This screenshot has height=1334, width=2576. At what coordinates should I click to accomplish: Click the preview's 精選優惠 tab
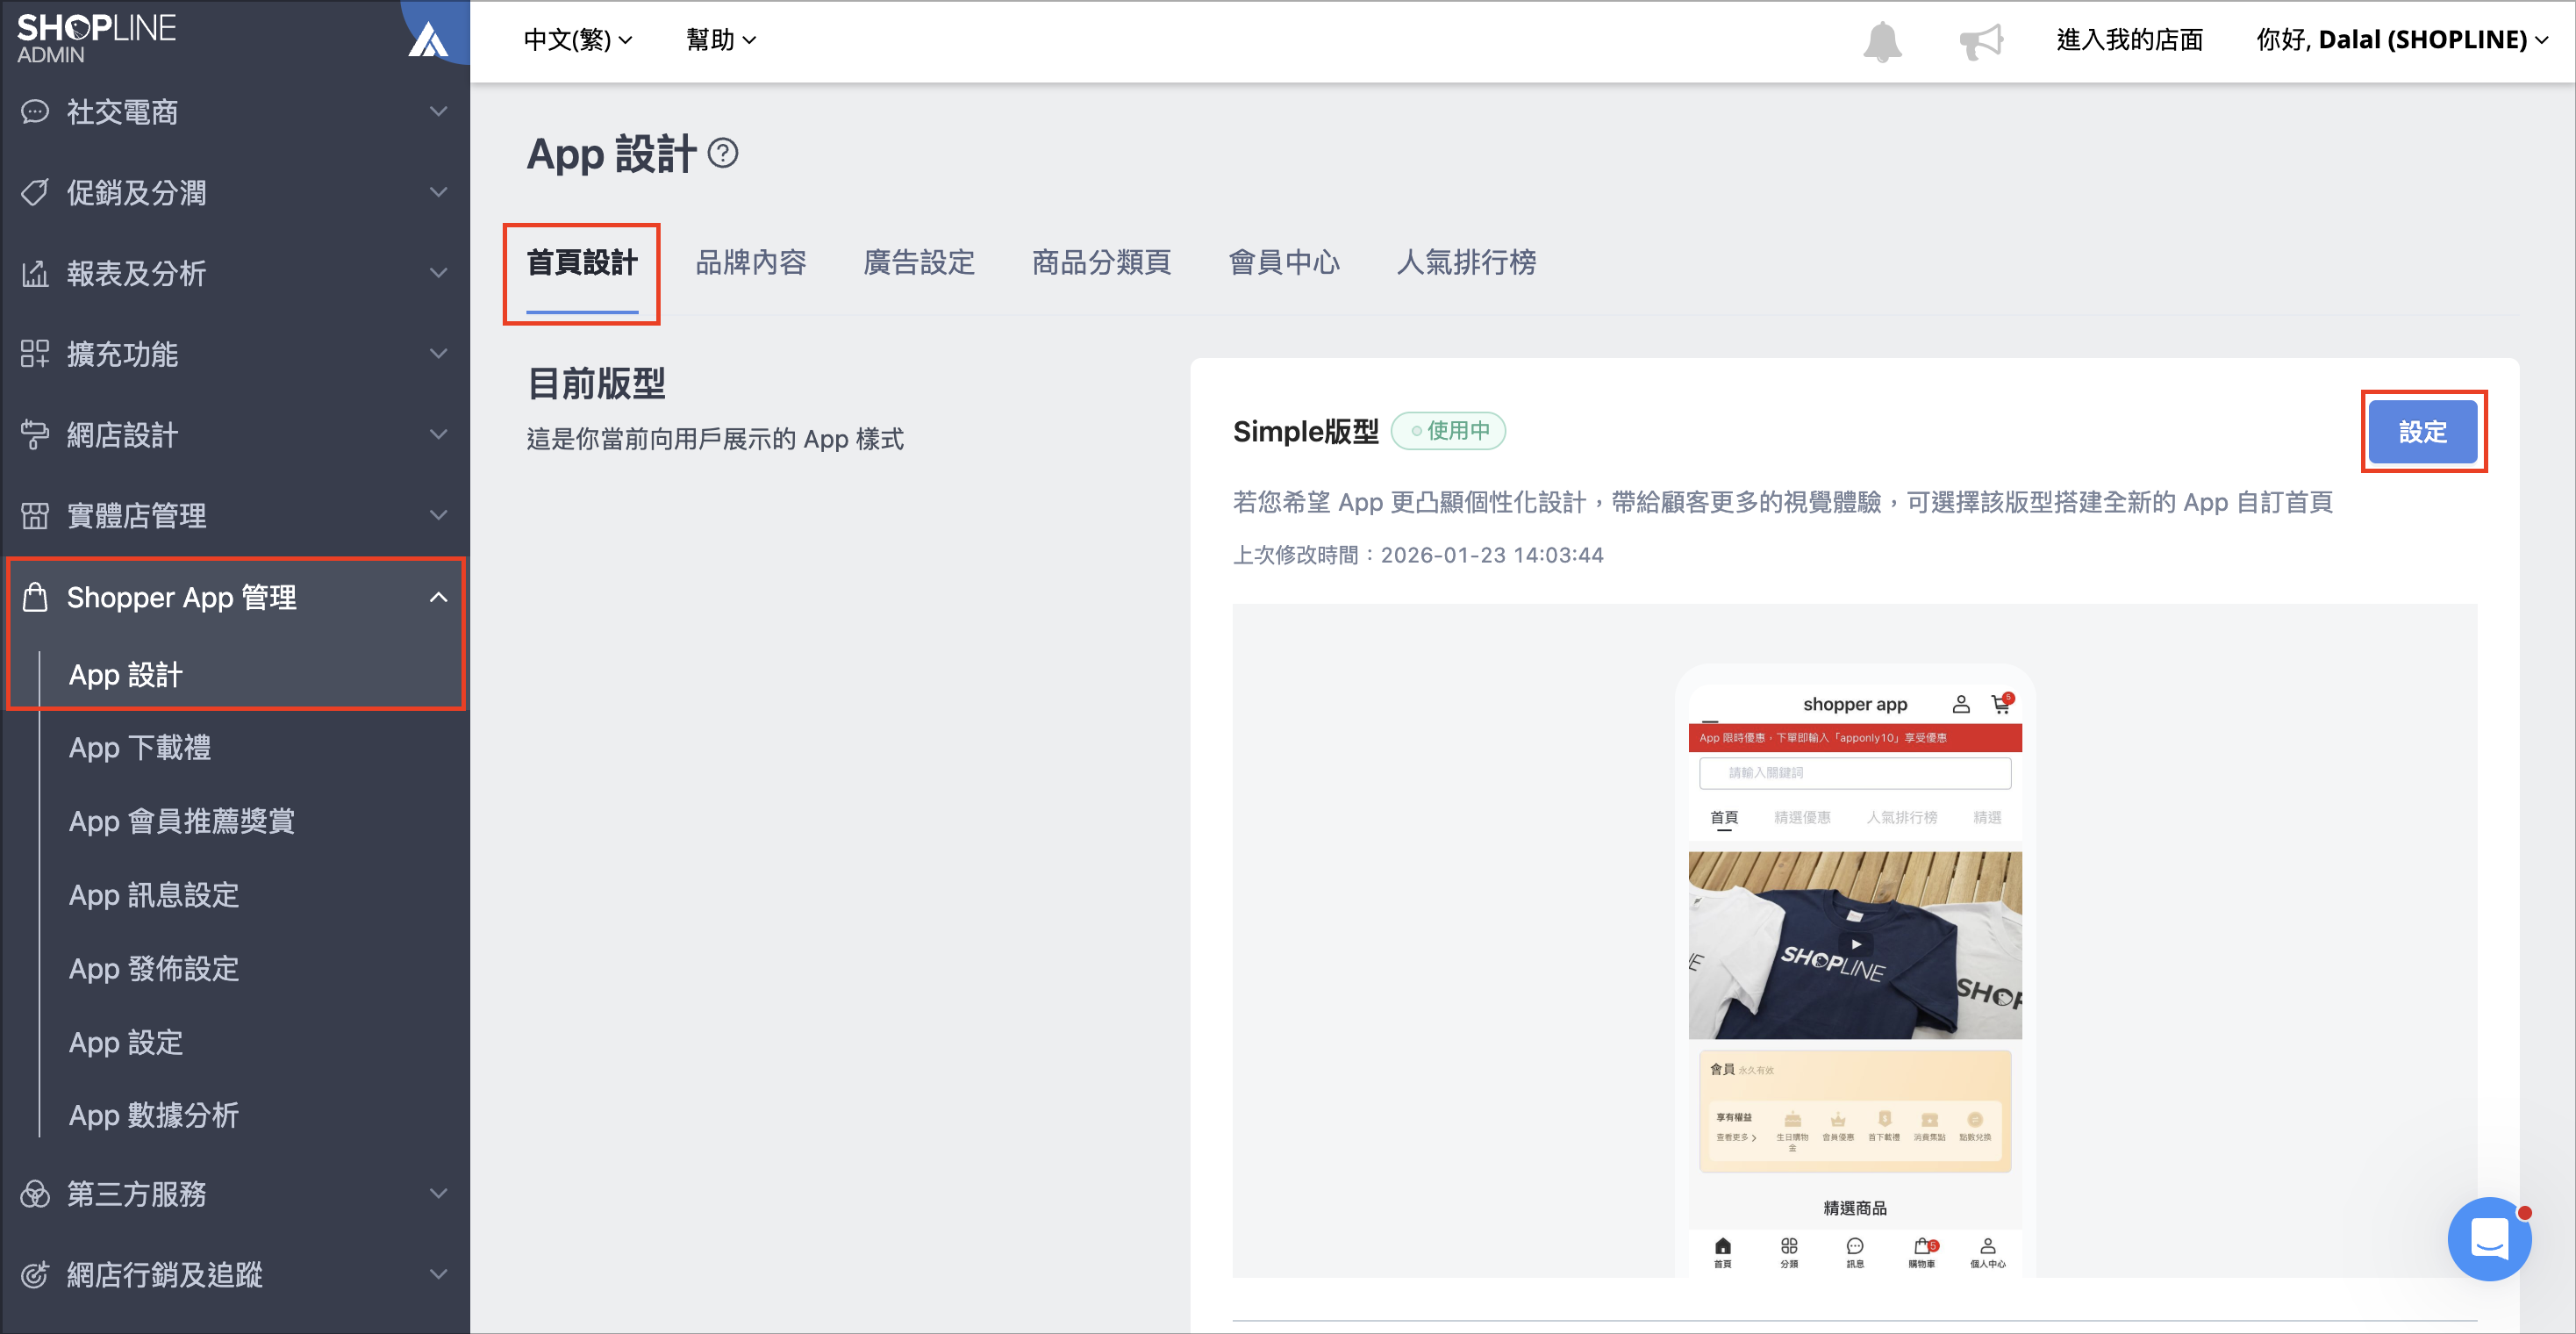click(x=1802, y=818)
